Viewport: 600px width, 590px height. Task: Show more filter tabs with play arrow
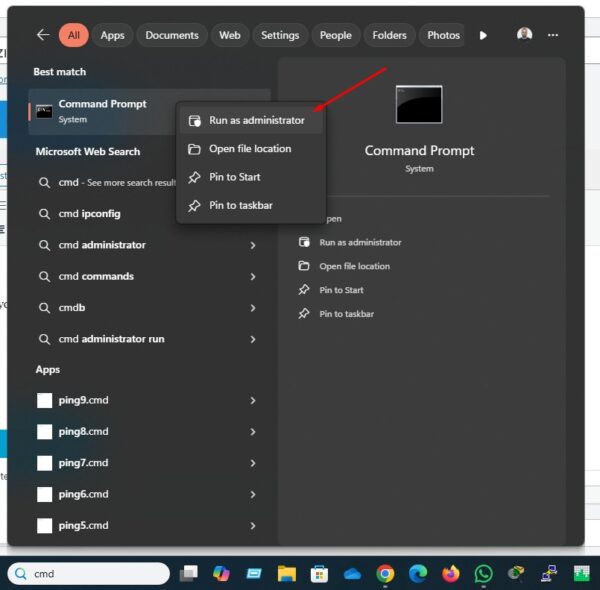(483, 36)
